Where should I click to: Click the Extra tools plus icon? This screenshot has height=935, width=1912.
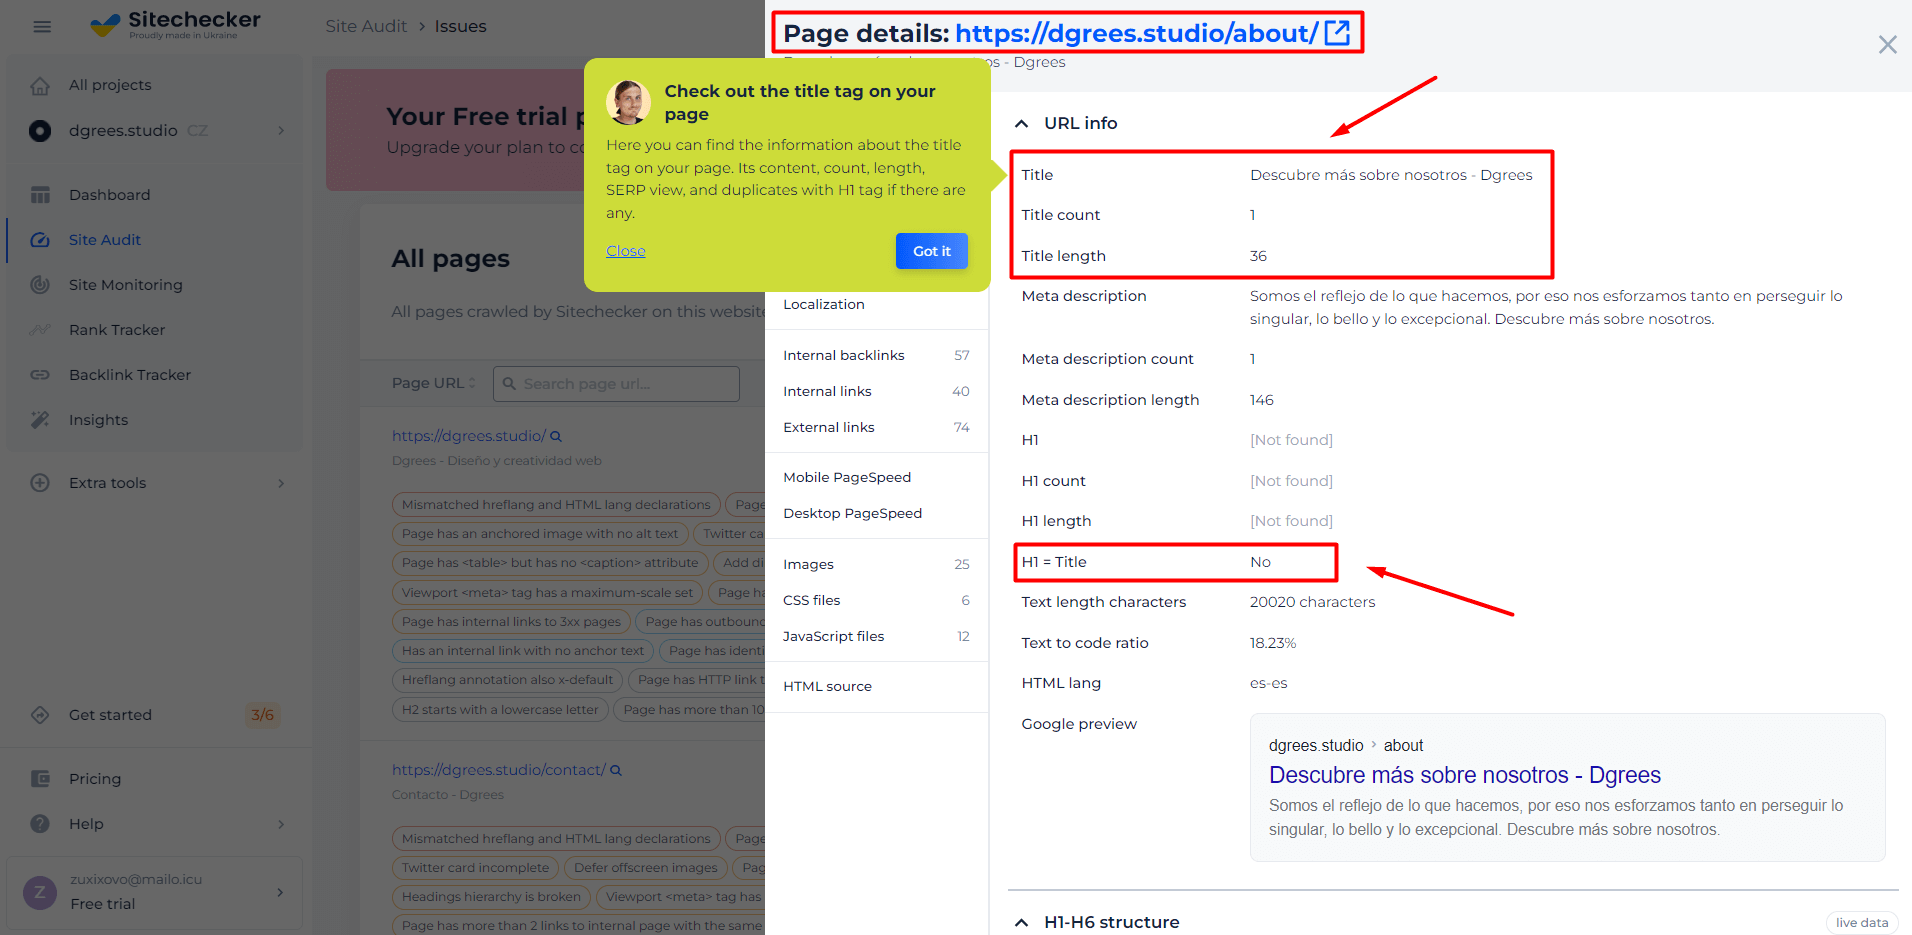point(40,483)
